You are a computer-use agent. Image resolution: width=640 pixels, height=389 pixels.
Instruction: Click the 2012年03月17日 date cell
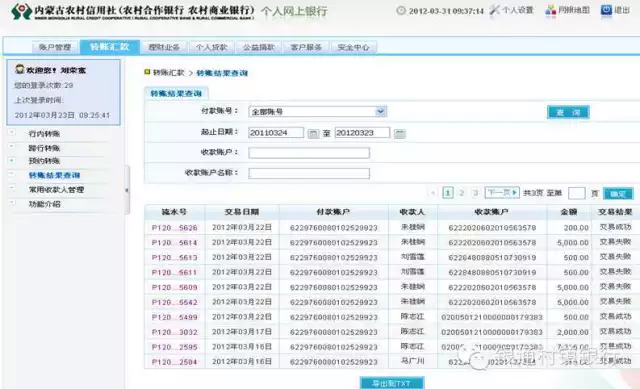click(242, 332)
